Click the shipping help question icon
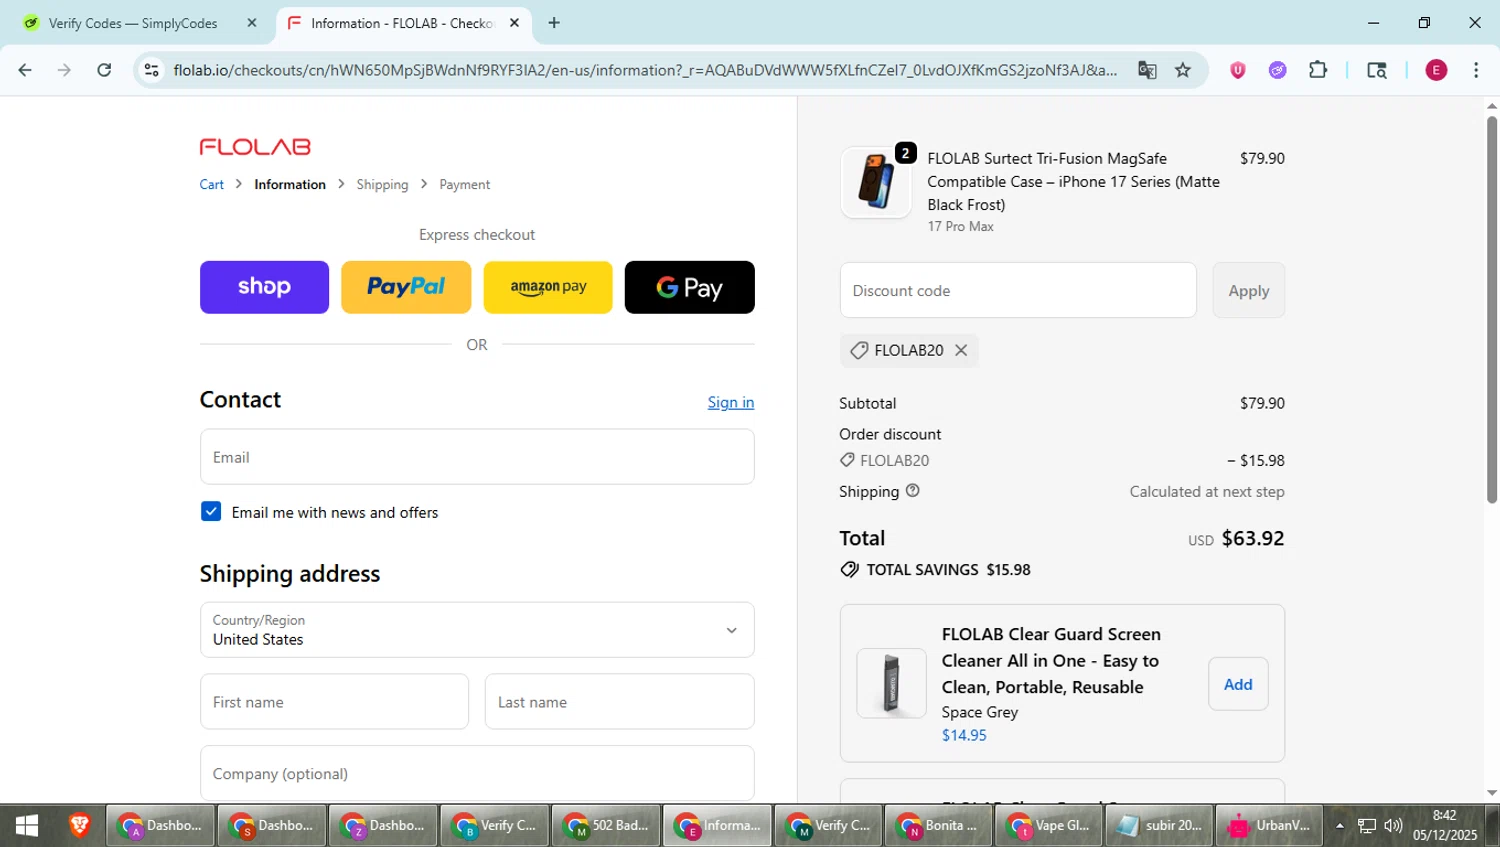 click(x=912, y=491)
